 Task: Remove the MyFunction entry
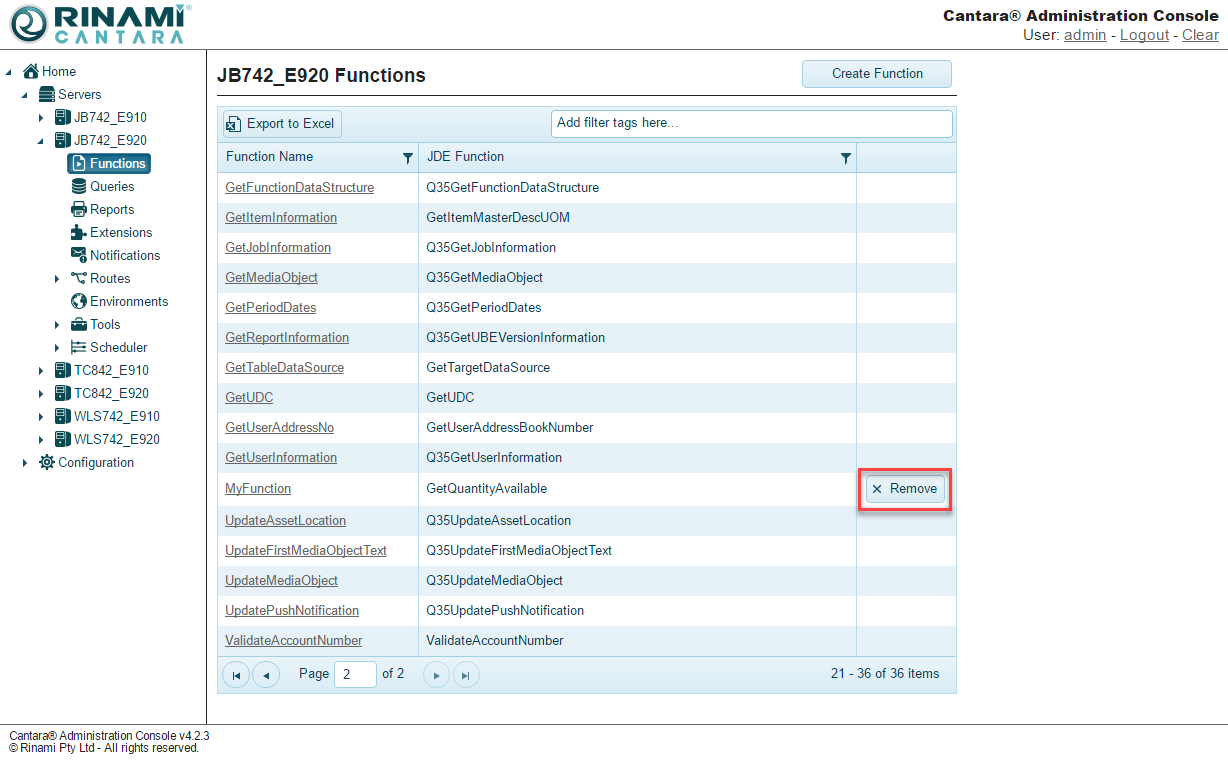904,489
